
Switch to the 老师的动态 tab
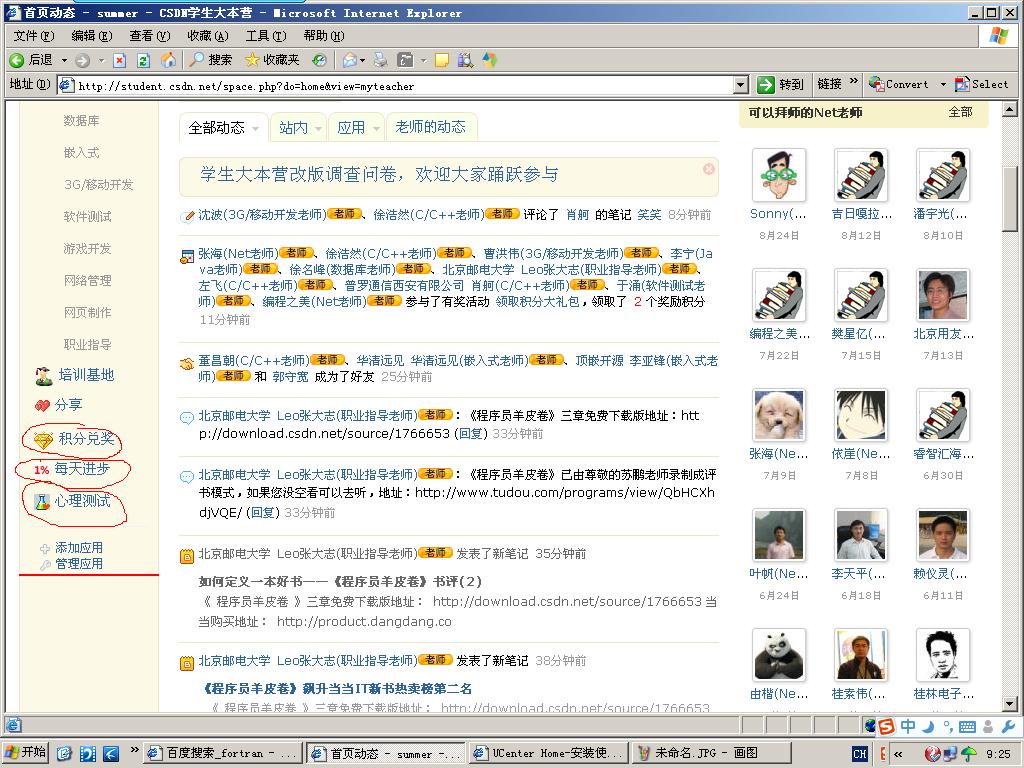[430, 127]
